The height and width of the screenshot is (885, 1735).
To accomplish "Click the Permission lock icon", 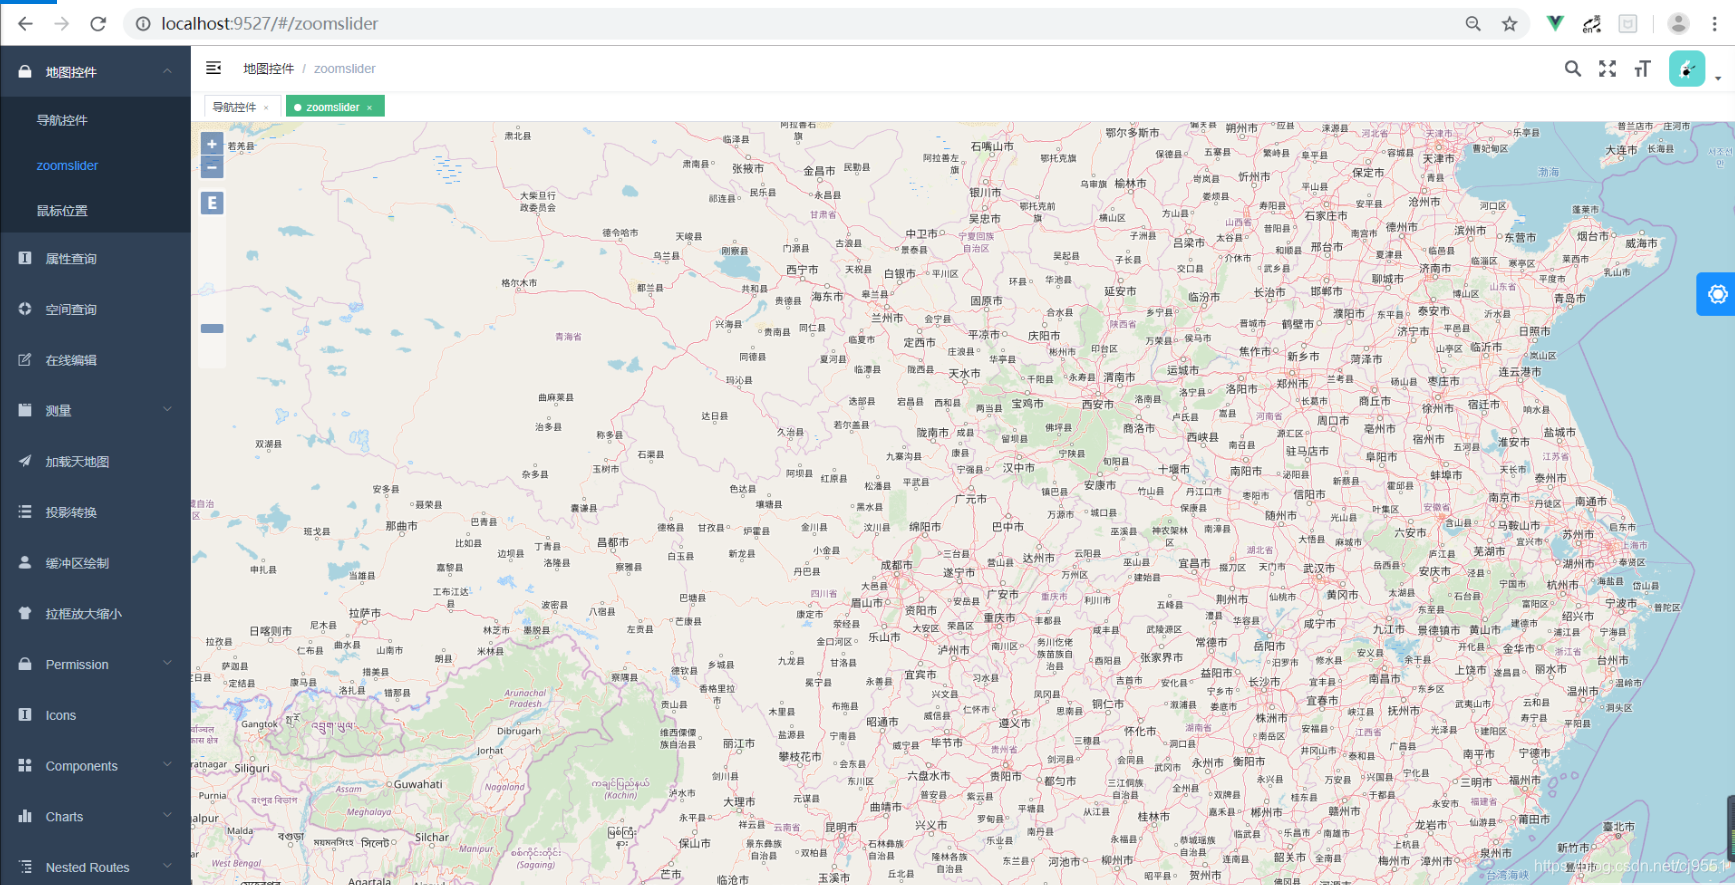I will (25, 664).
